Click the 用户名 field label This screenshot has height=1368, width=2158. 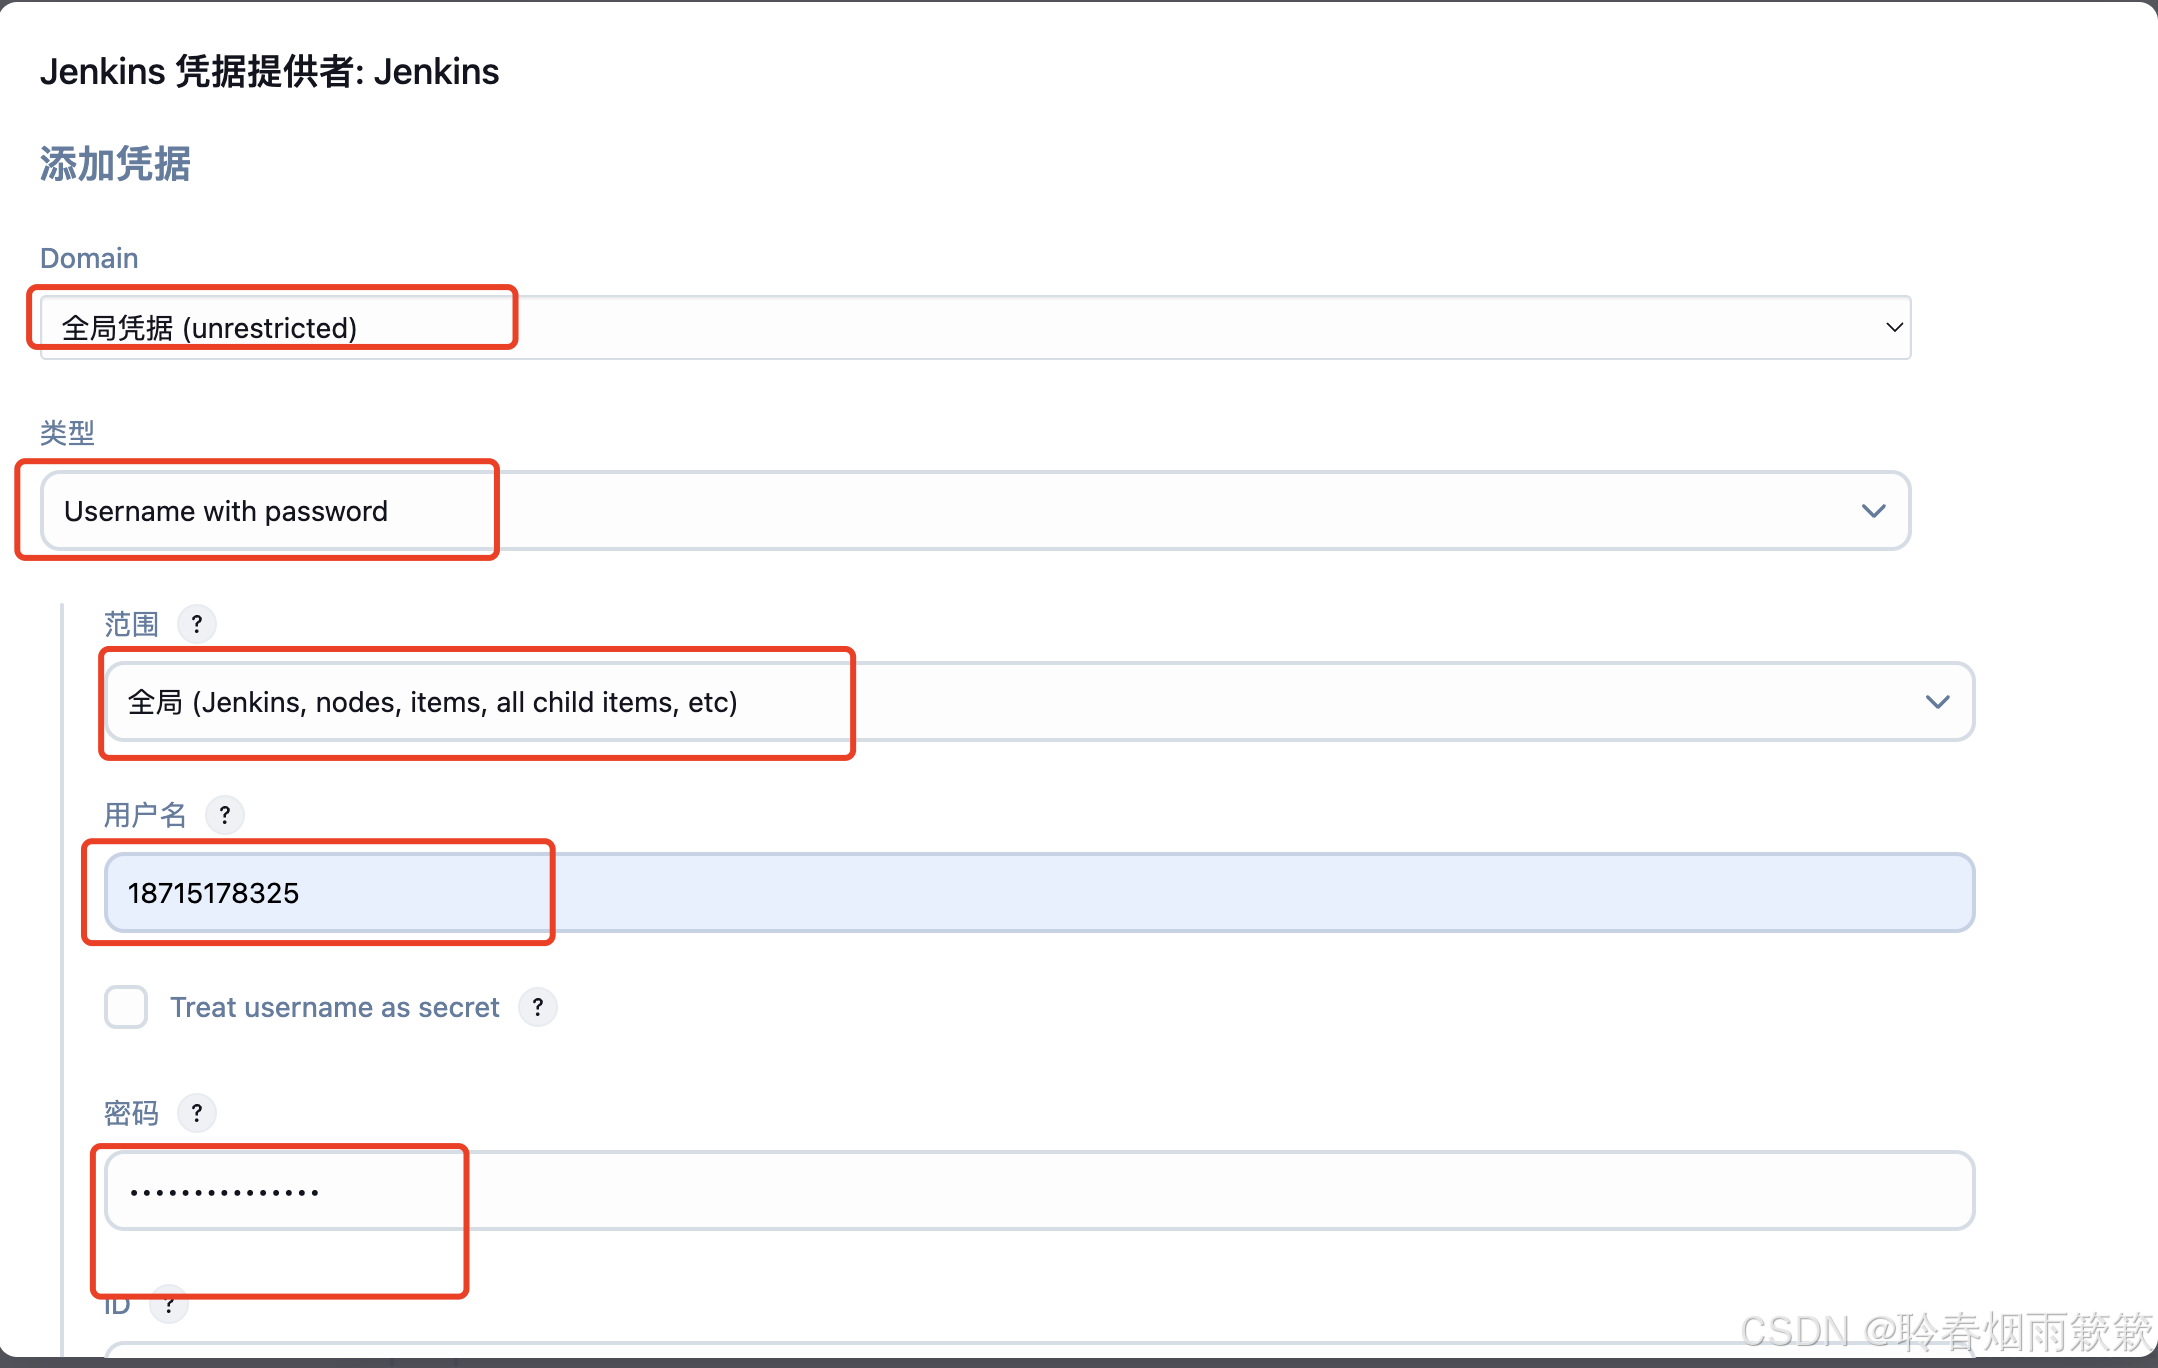[x=145, y=815]
